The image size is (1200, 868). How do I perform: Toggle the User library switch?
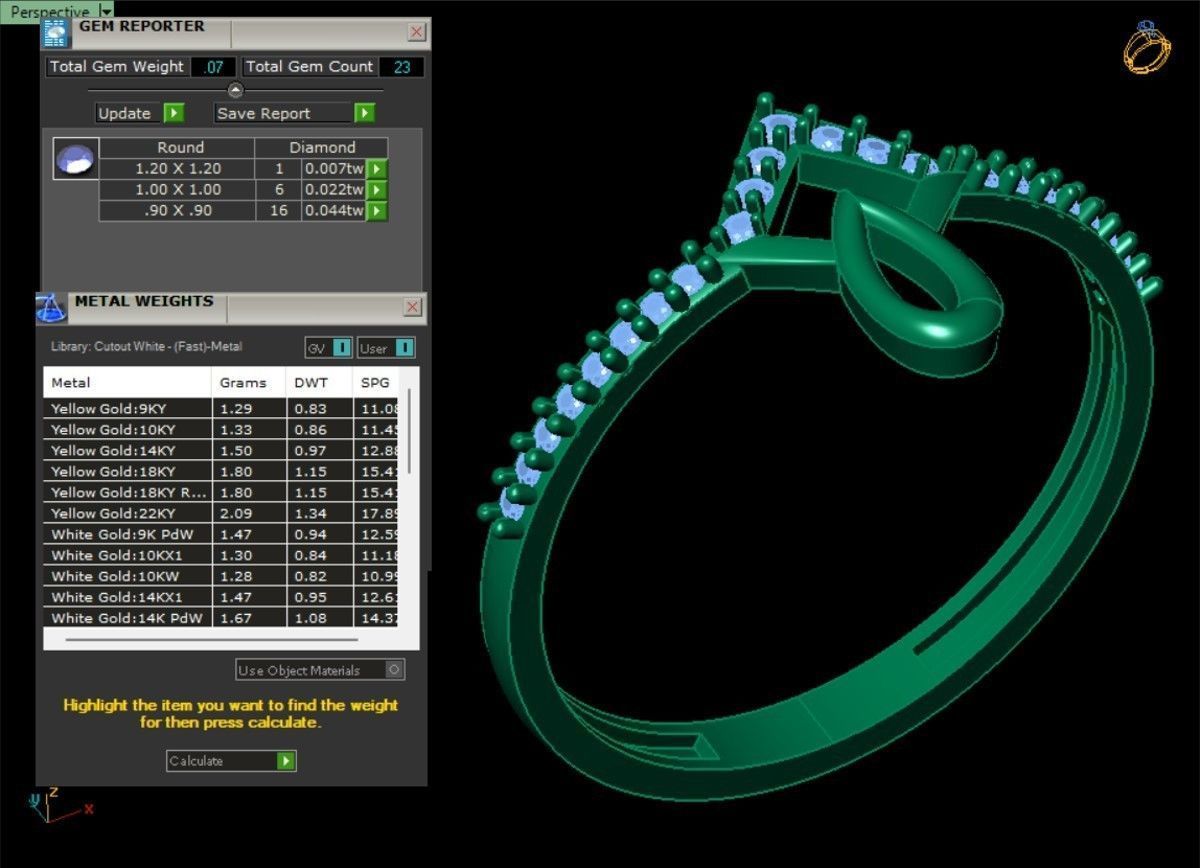[386, 348]
